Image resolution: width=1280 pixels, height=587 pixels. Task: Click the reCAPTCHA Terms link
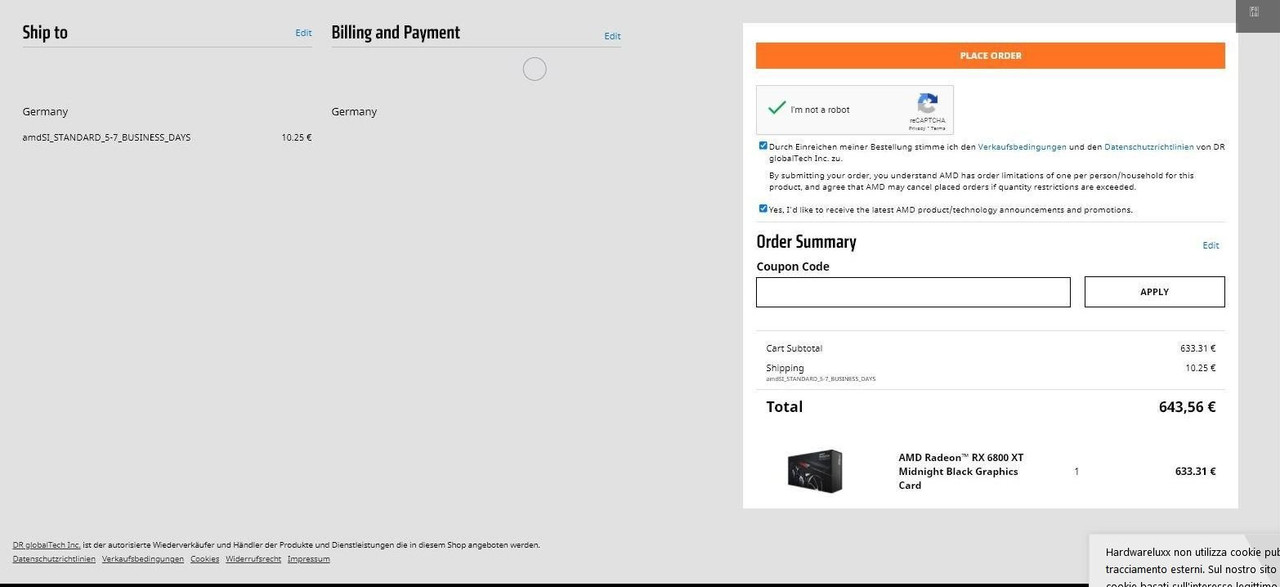tap(938, 128)
